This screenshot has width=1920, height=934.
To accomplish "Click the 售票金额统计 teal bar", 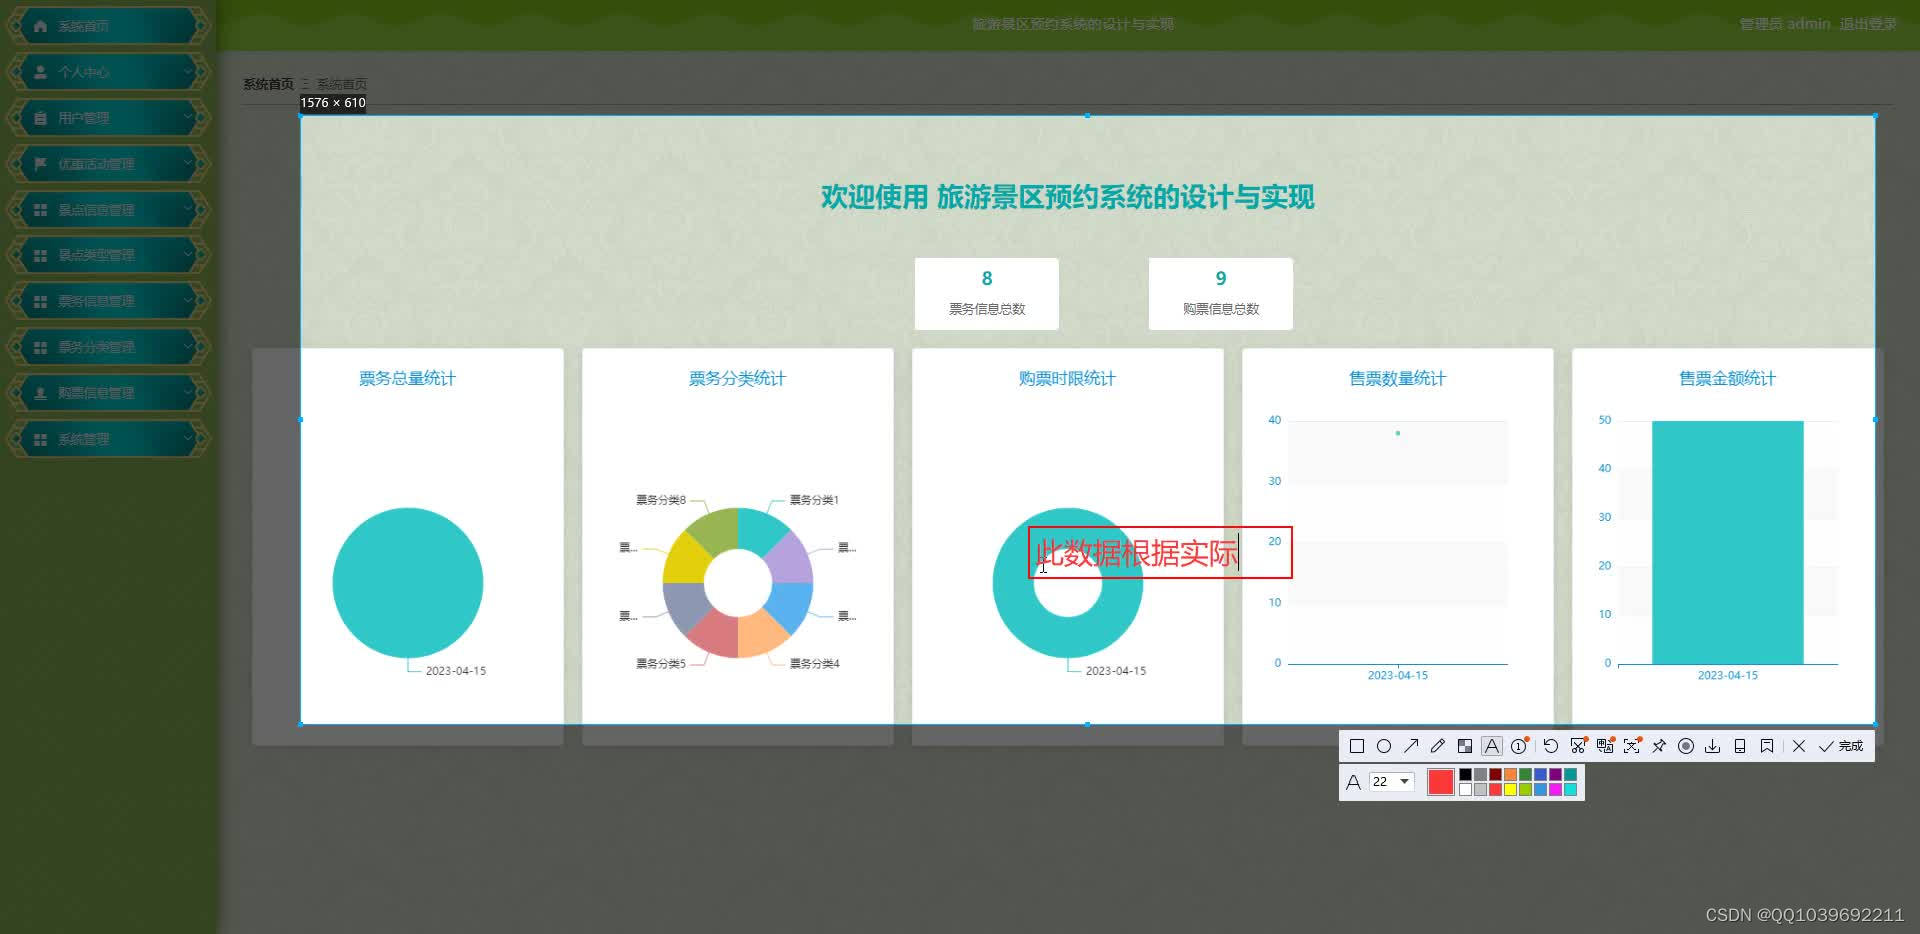I will 1728,542.
